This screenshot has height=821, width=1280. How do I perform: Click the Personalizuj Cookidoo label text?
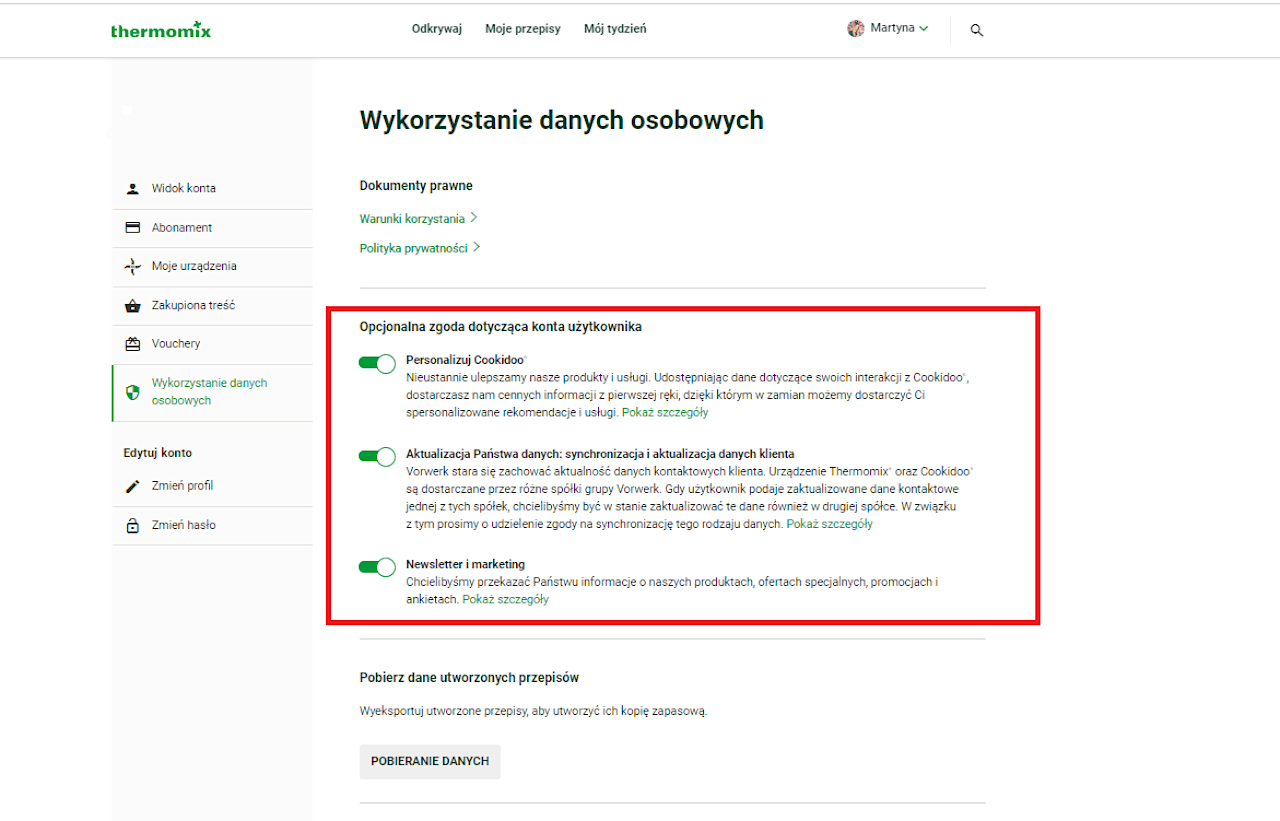pyautogui.click(x=467, y=359)
